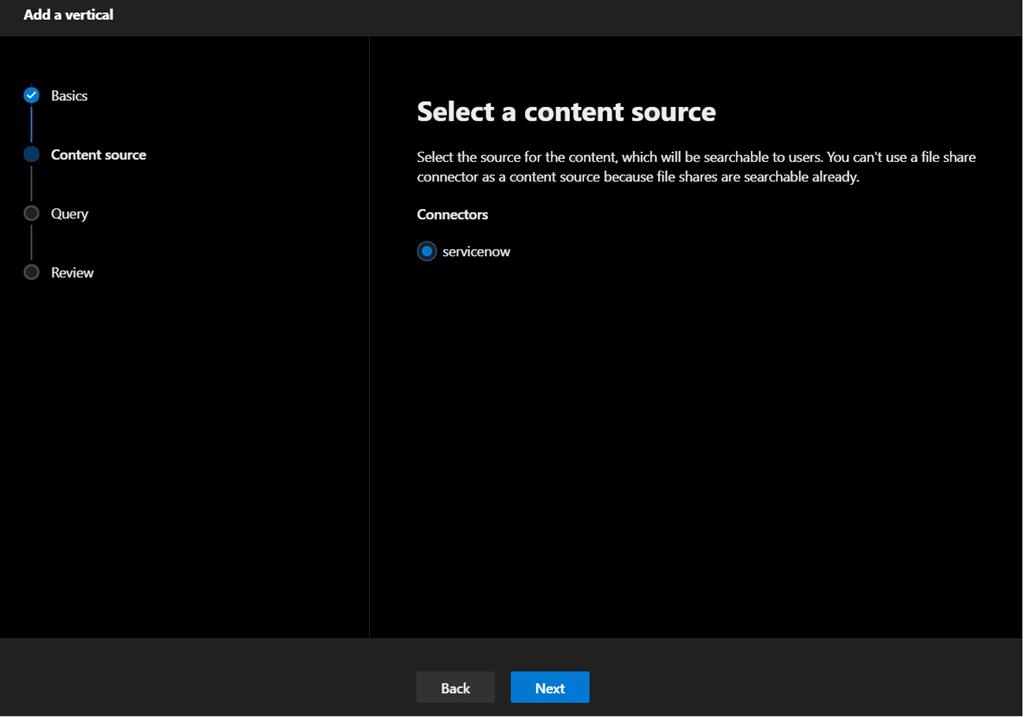Click the unfilled gray Query step marker
This screenshot has height=717, width=1024.
tap(31, 213)
